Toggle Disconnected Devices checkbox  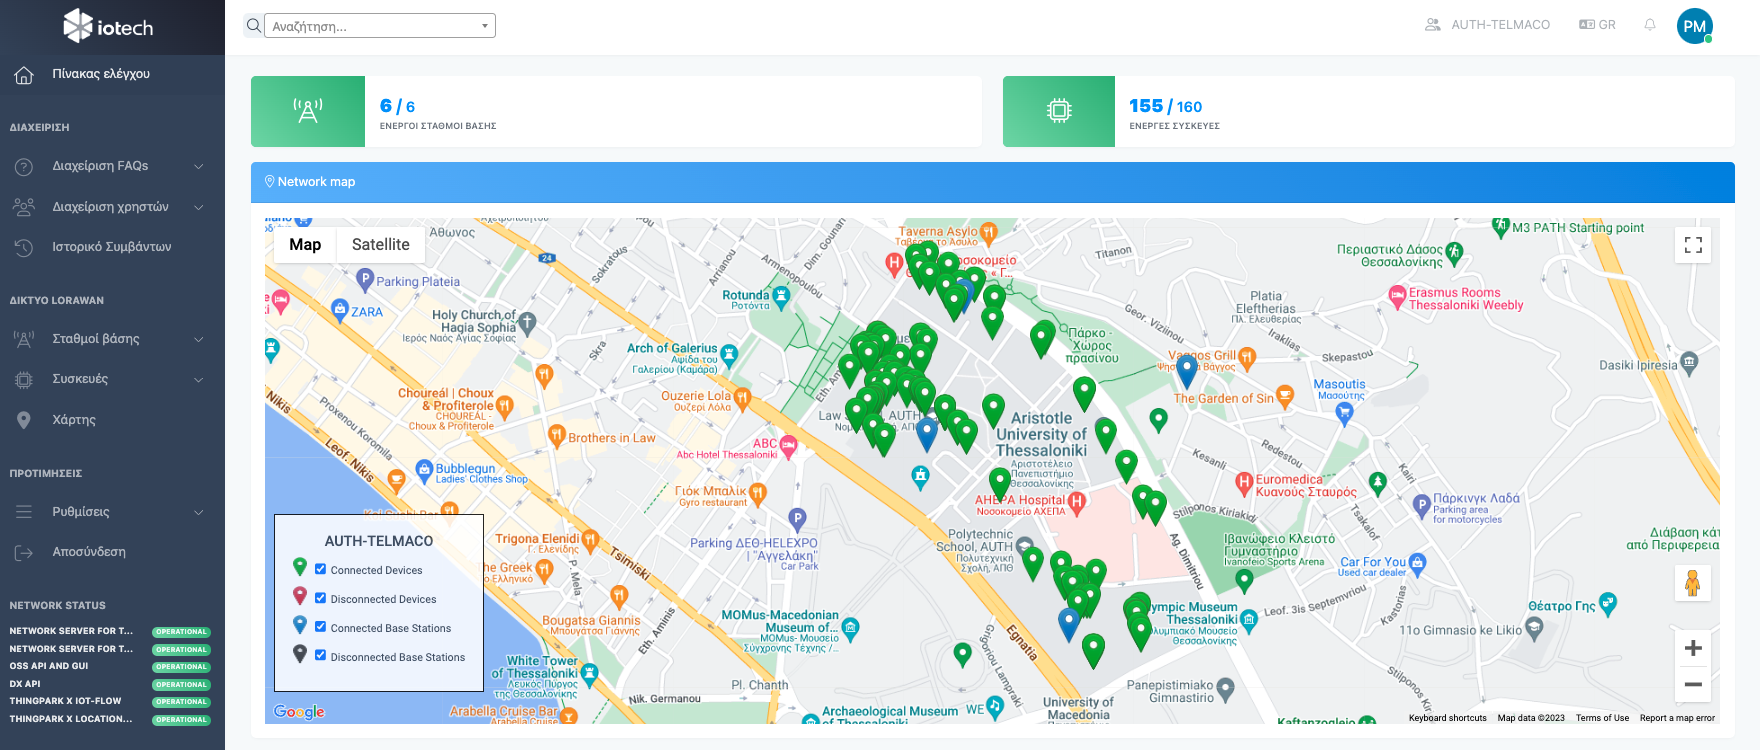point(321,598)
